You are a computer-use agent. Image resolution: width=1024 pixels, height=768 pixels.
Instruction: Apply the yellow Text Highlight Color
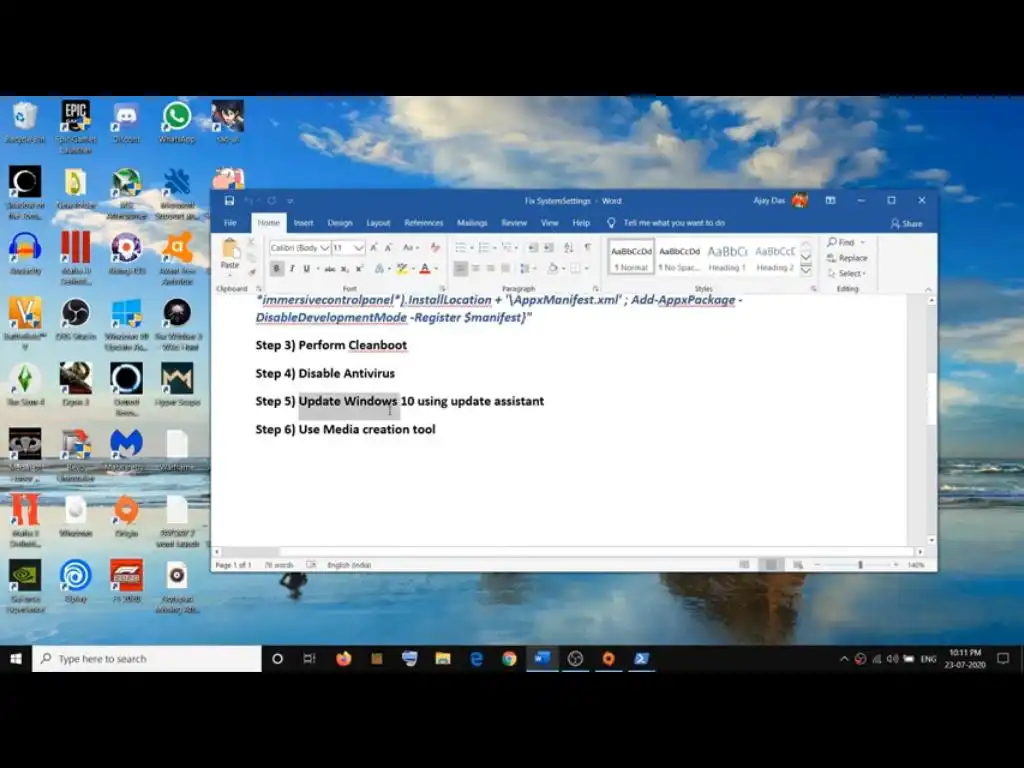(402, 268)
